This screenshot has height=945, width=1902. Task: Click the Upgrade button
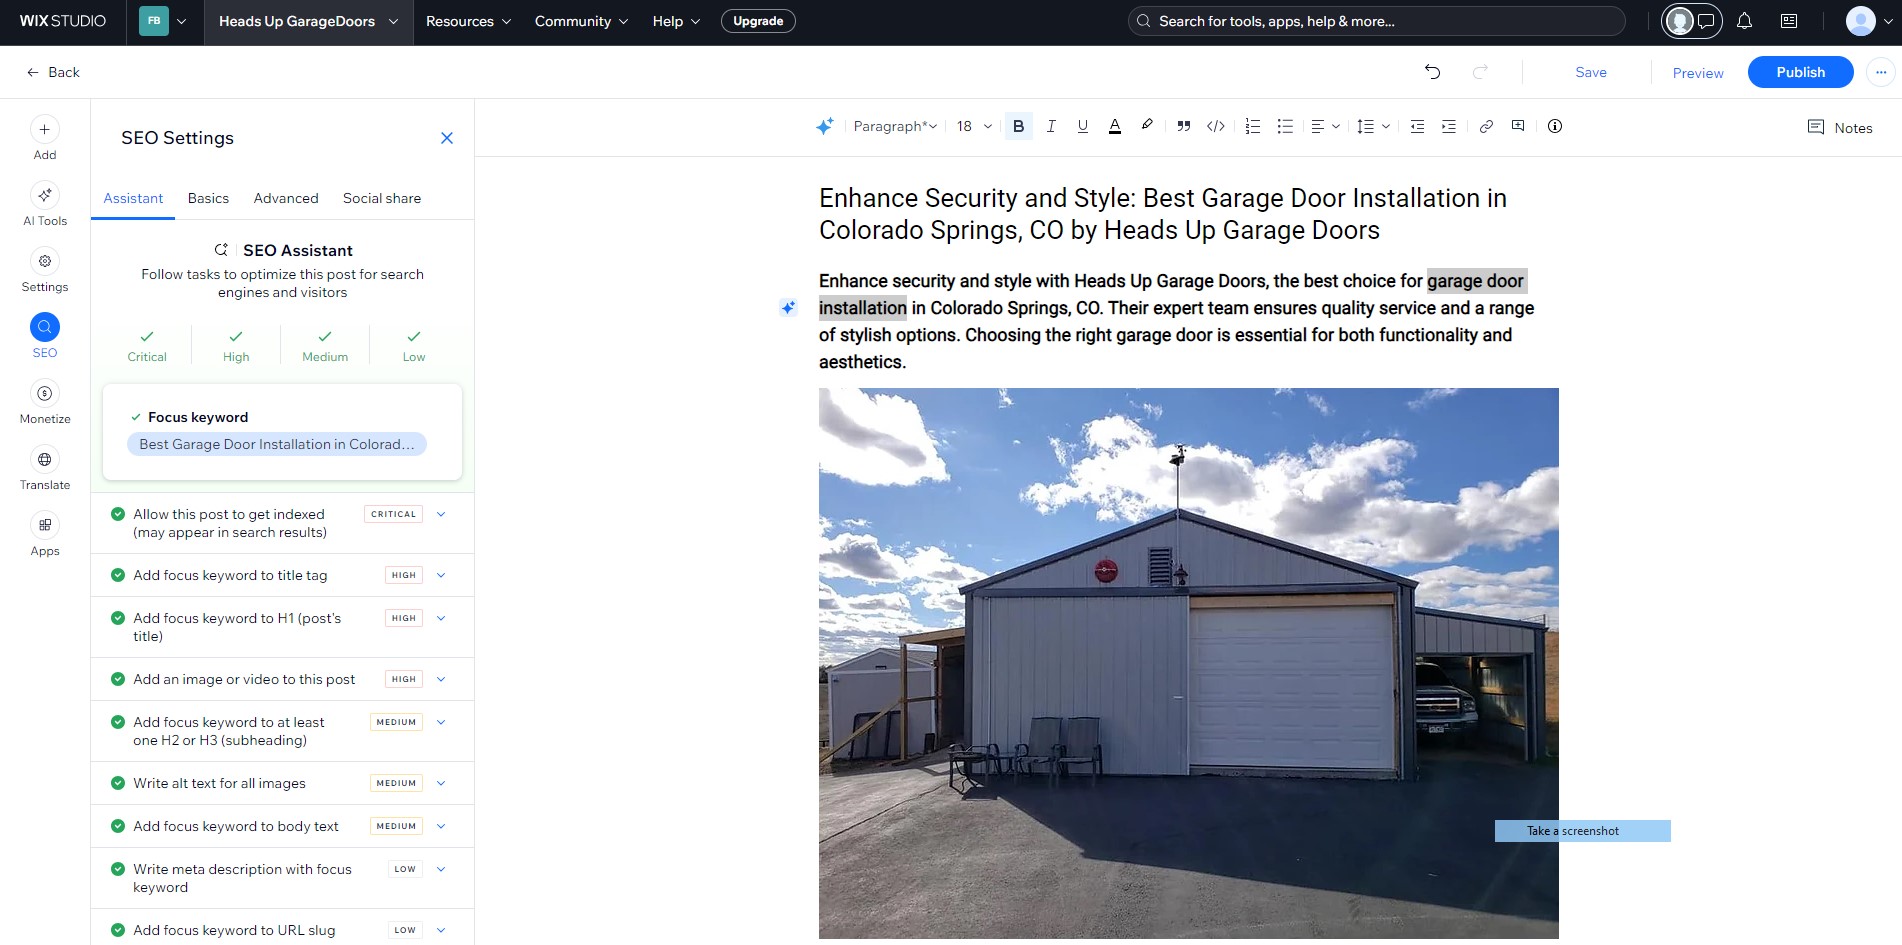tap(758, 21)
